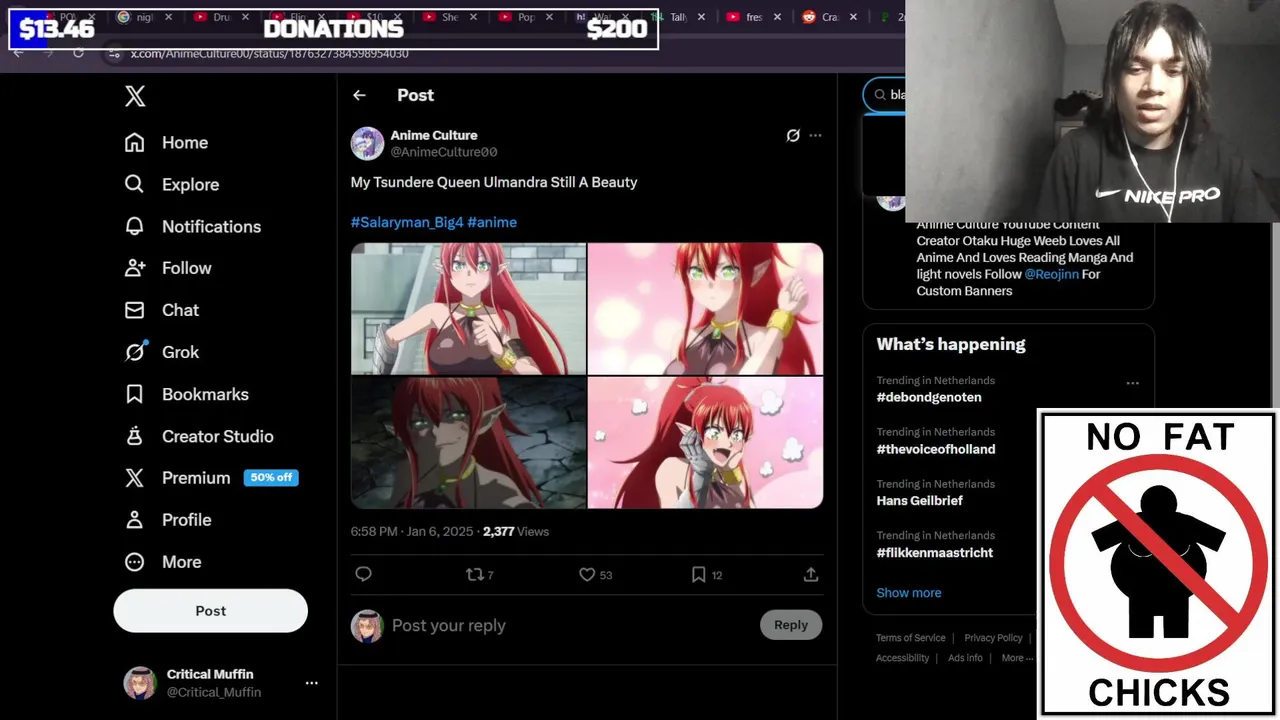Open the top-right post image

pyautogui.click(x=705, y=308)
